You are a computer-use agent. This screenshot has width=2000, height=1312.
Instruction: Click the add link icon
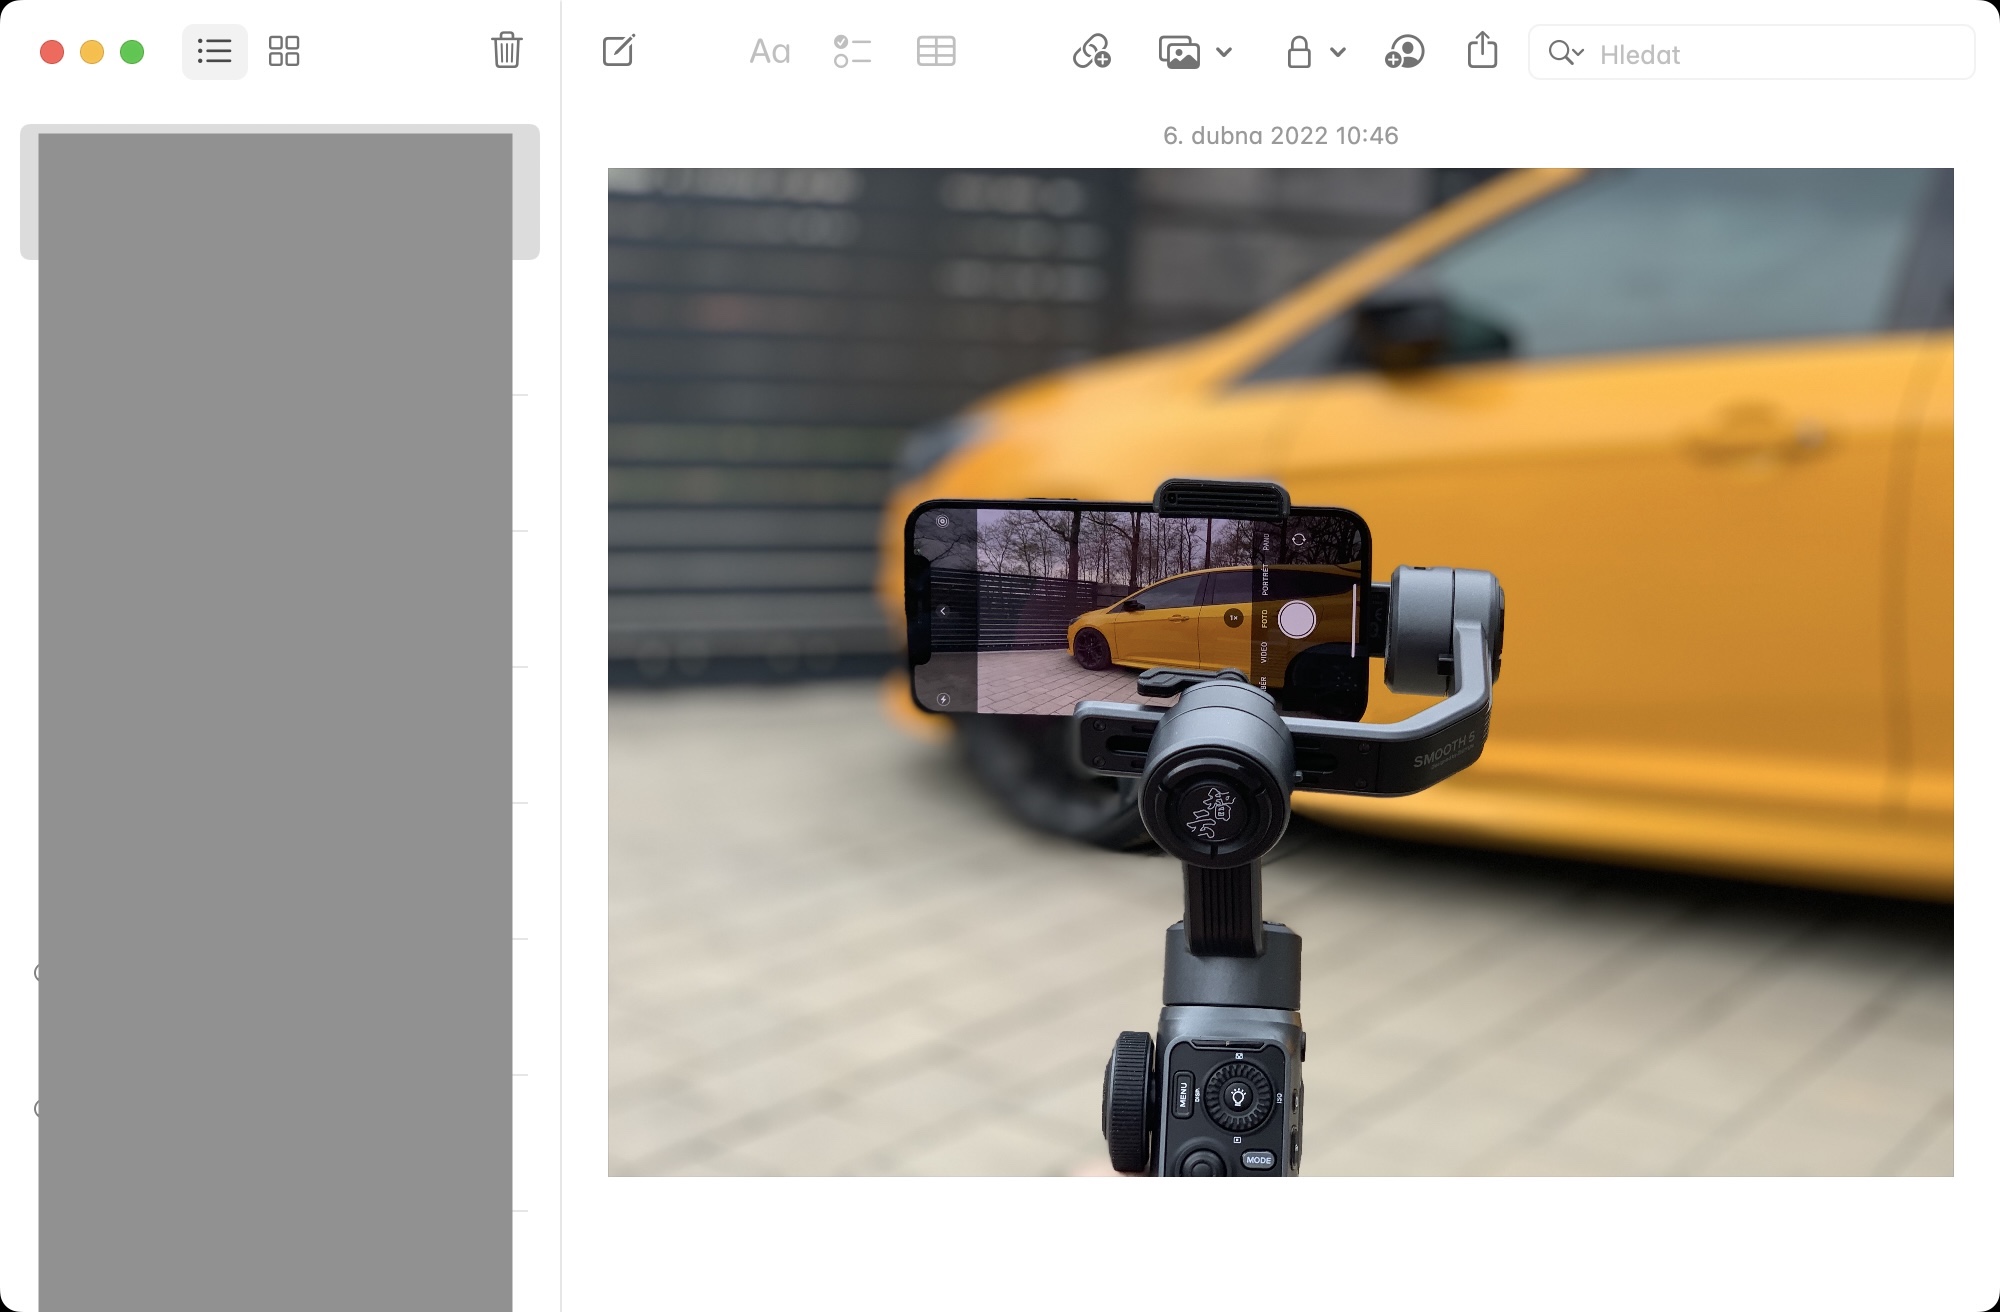(x=1091, y=52)
